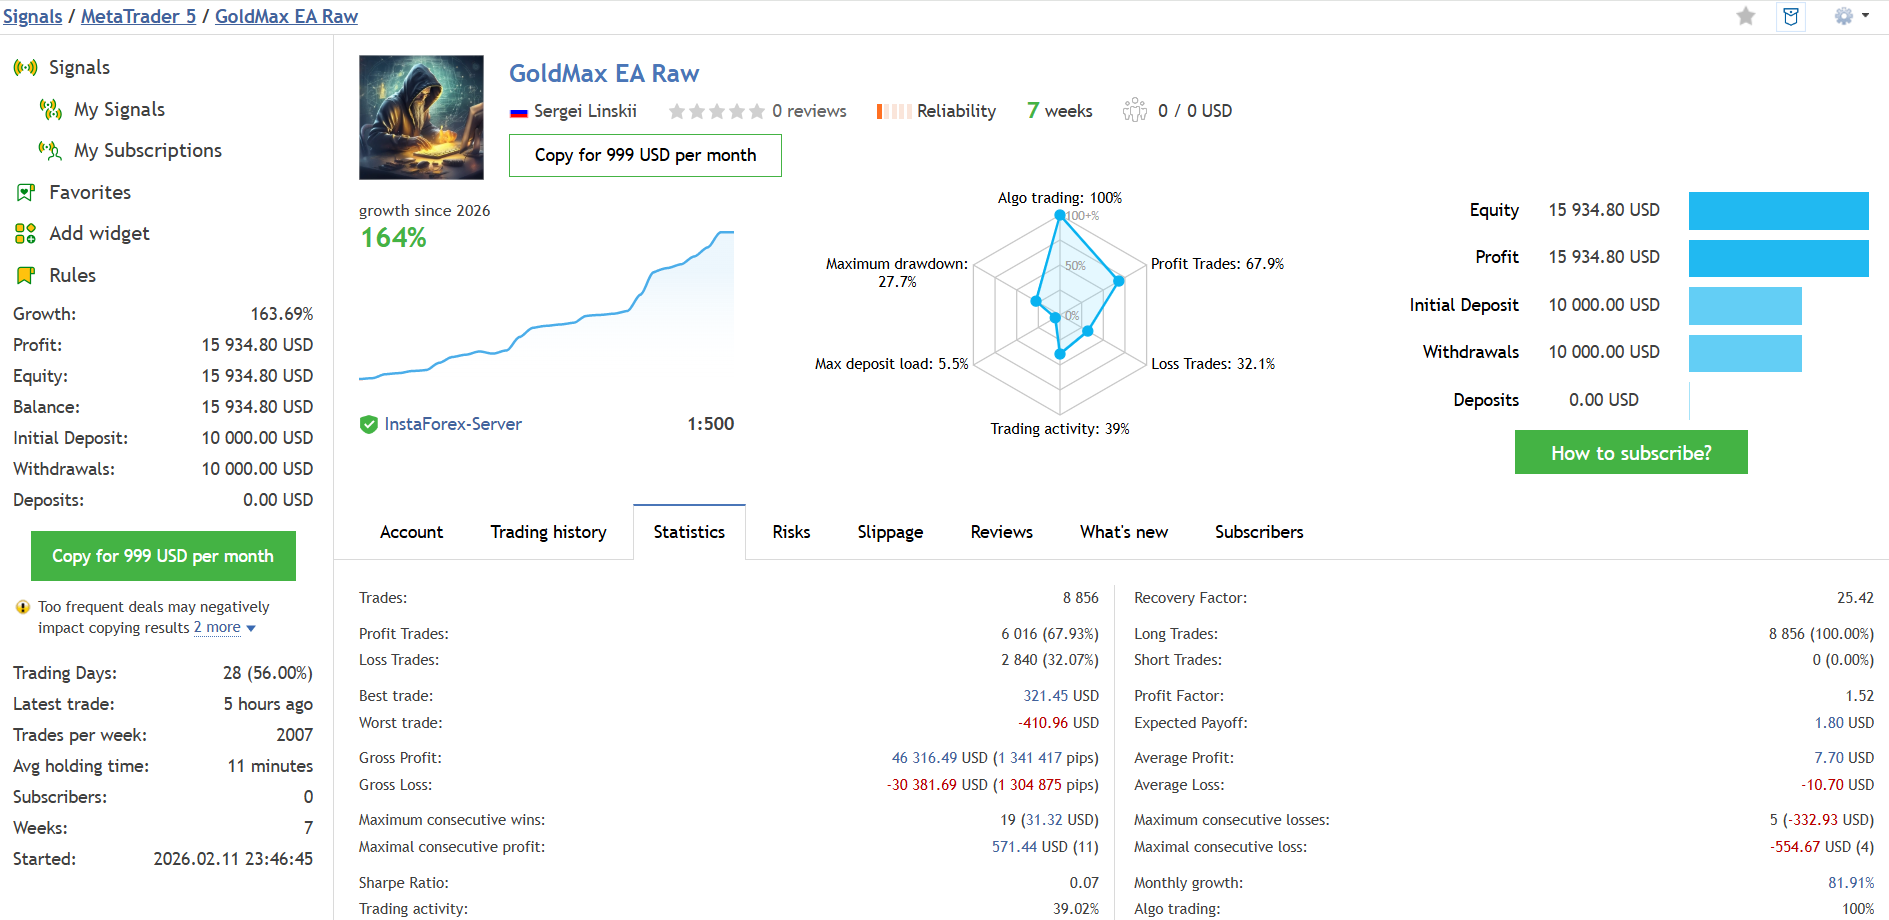Open the settings gear dropdown
Screen dimensions: 1889x920
tap(1851, 16)
